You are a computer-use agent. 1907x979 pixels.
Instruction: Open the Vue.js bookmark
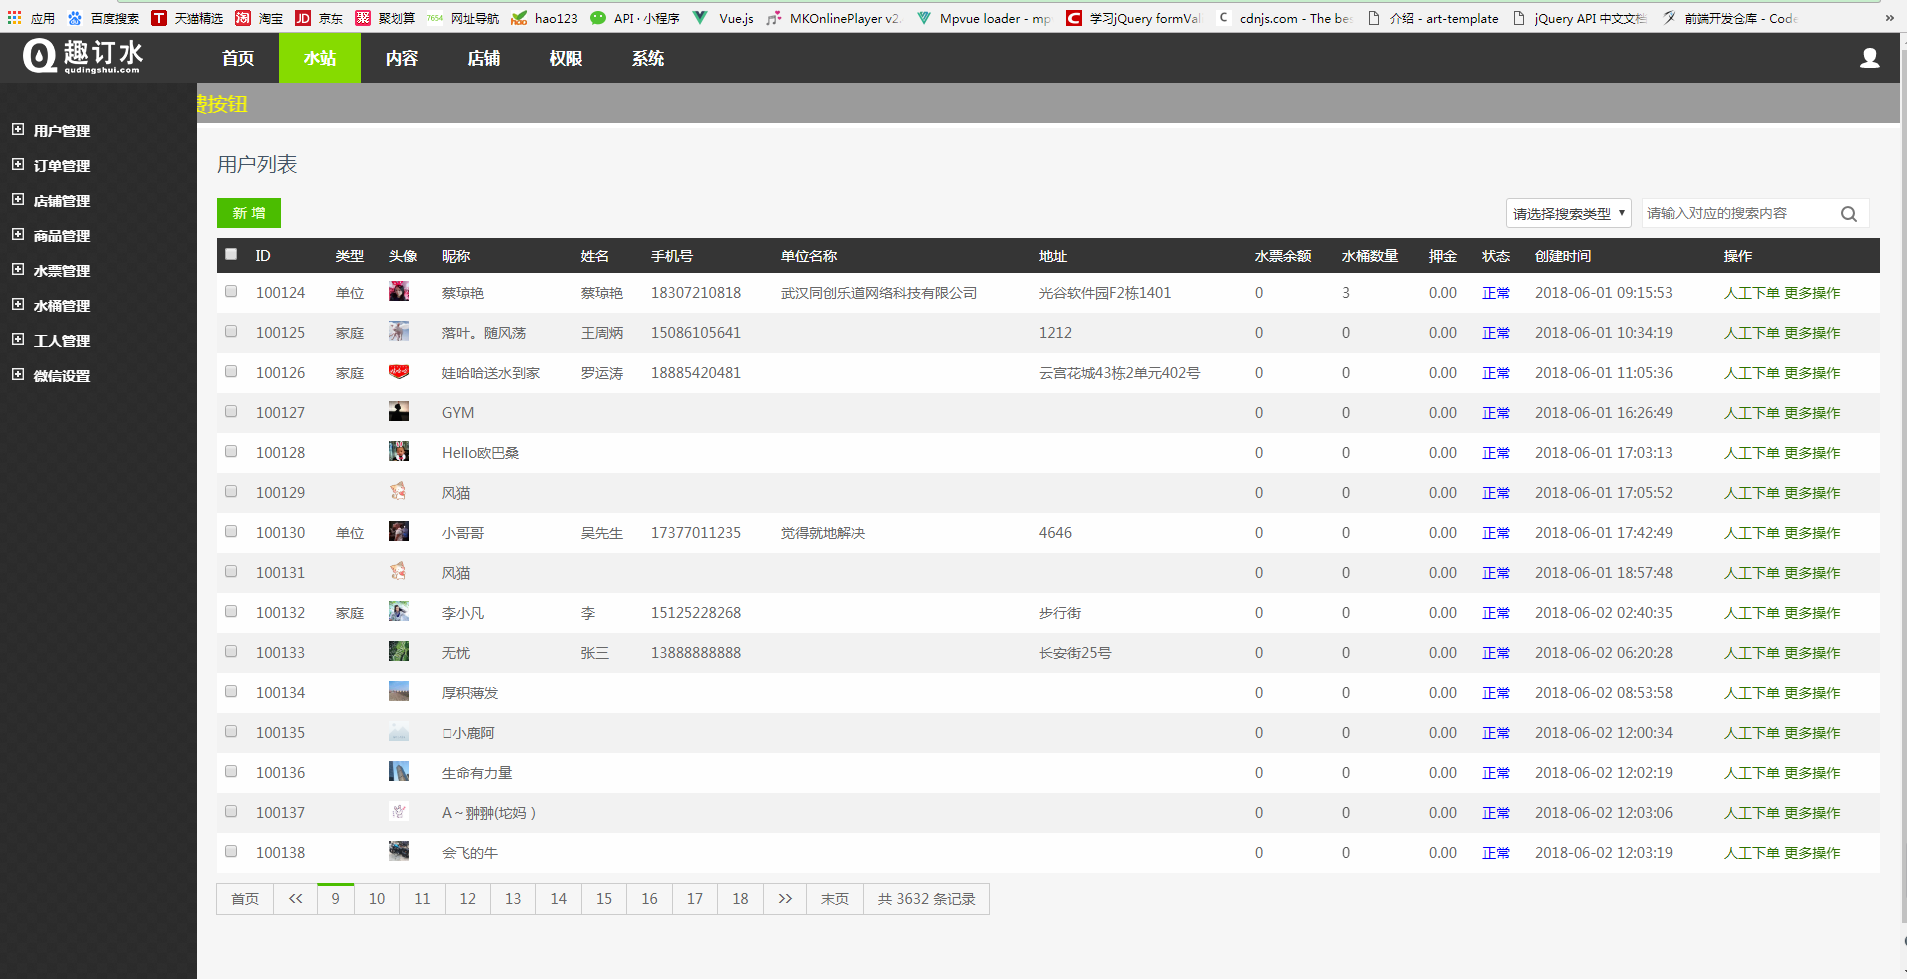[723, 18]
